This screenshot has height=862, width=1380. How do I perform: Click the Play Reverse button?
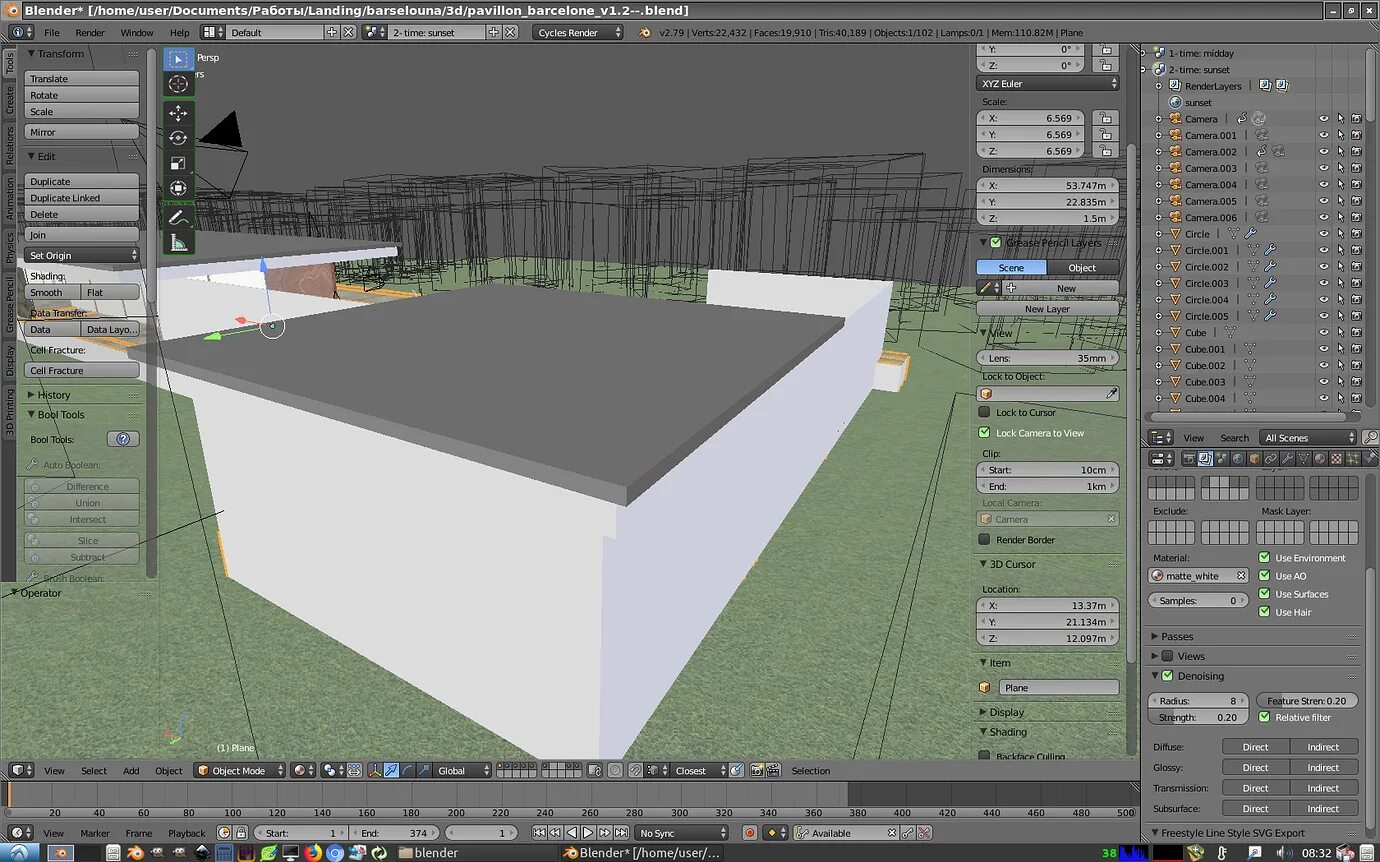pos(572,833)
